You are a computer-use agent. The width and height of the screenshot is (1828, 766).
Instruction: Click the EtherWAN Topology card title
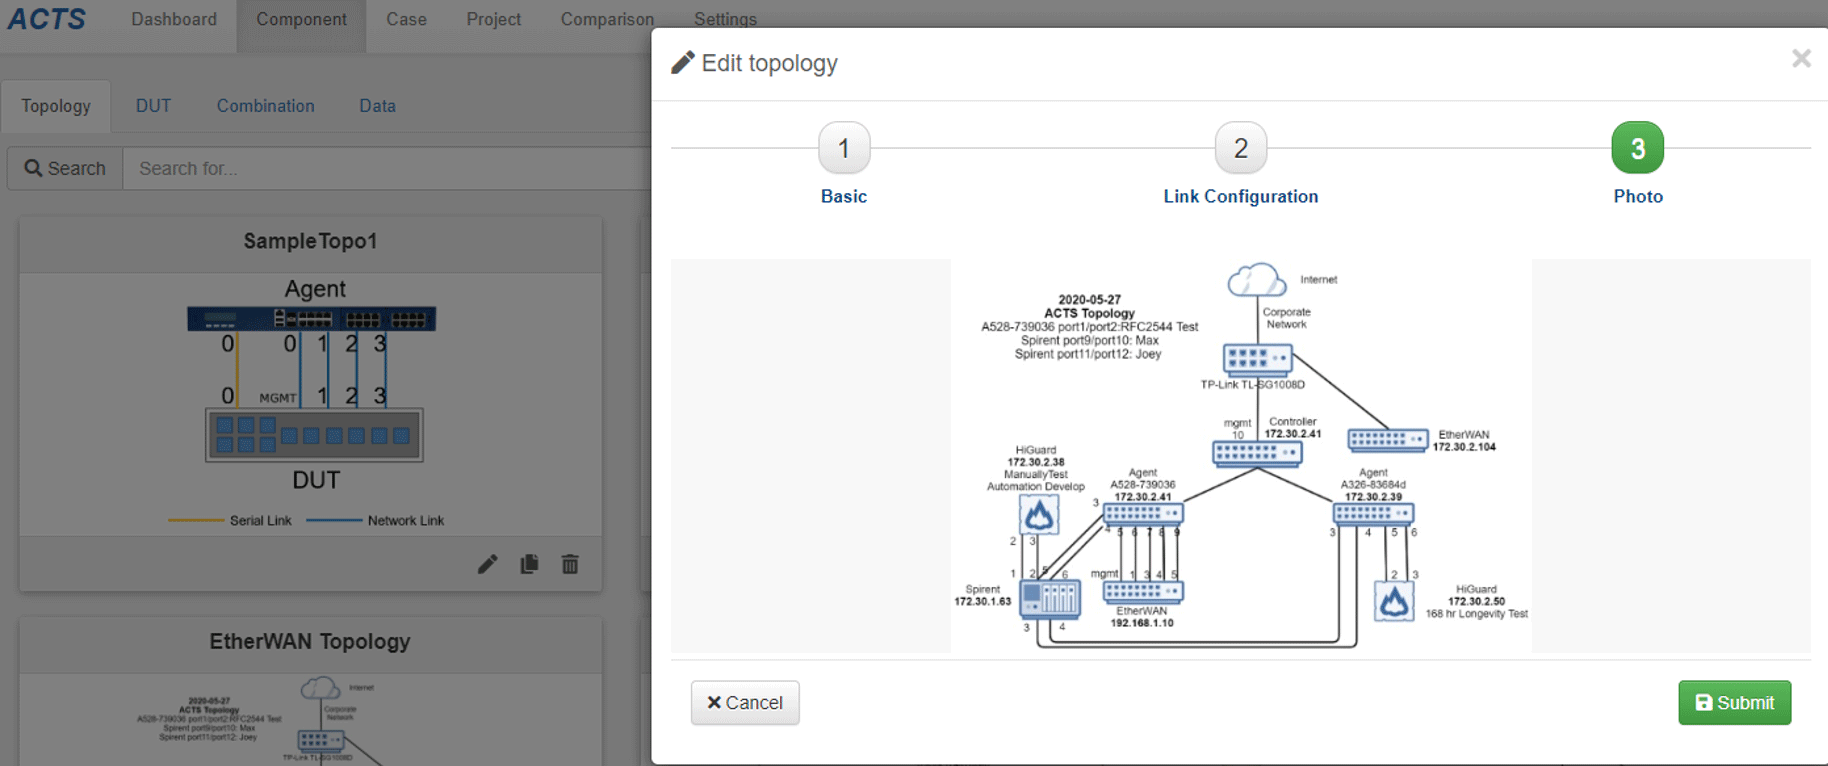point(310,642)
